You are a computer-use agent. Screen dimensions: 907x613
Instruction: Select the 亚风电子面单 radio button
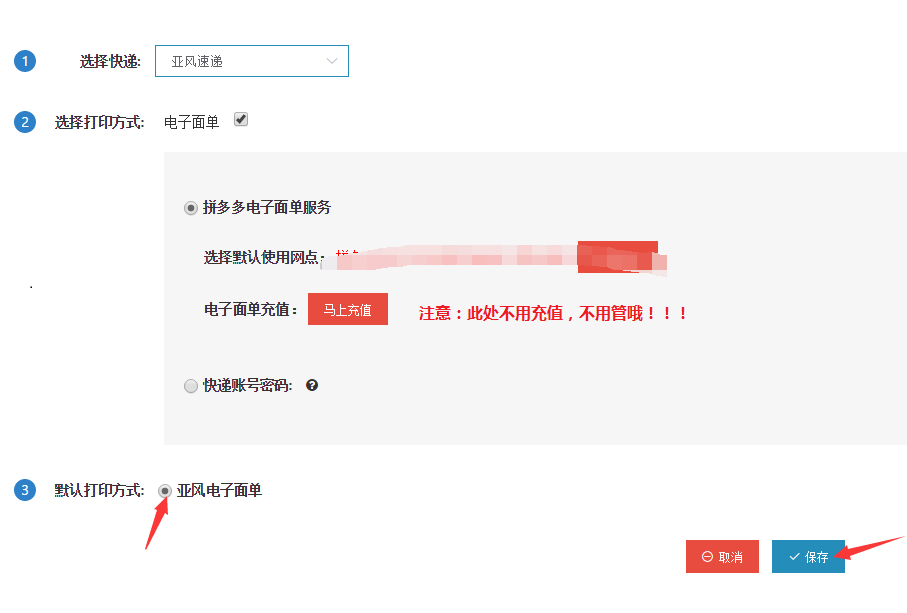pos(165,491)
